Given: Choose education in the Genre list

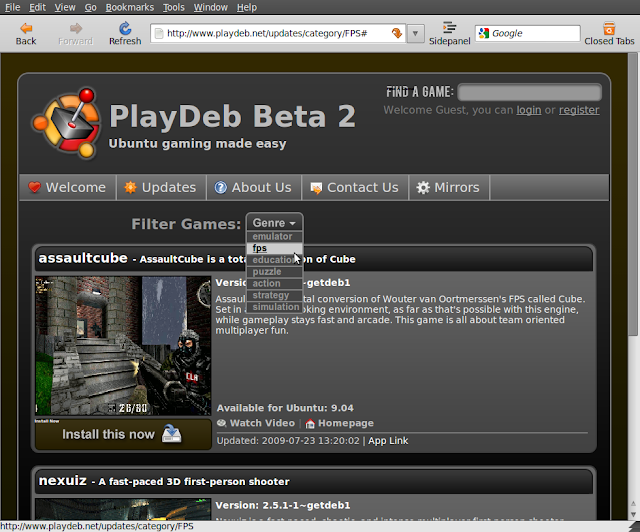Looking at the screenshot, I should (x=274, y=260).
